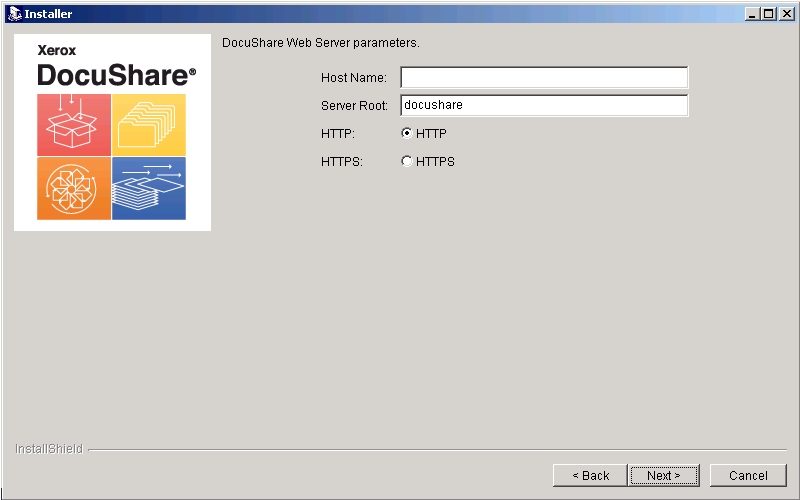The width and height of the screenshot is (800, 500).
Task: Click the Xerox DocuShare logo image
Action: click(x=112, y=132)
